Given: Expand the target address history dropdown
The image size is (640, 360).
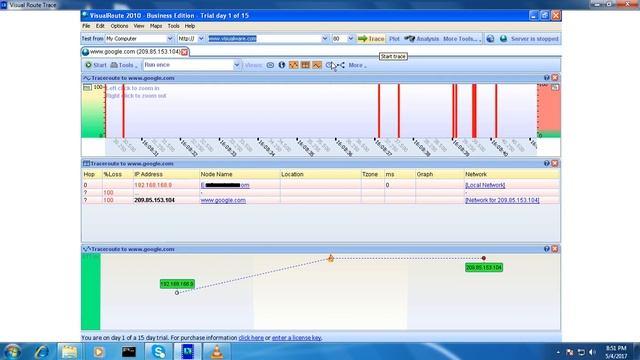Looking at the screenshot, I should pyautogui.click(x=325, y=39).
